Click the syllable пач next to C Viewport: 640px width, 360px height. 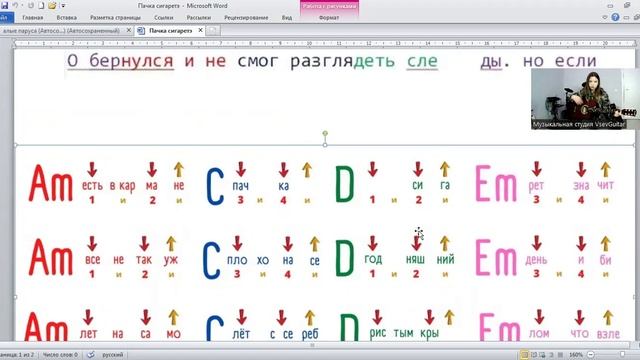point(240,186)
